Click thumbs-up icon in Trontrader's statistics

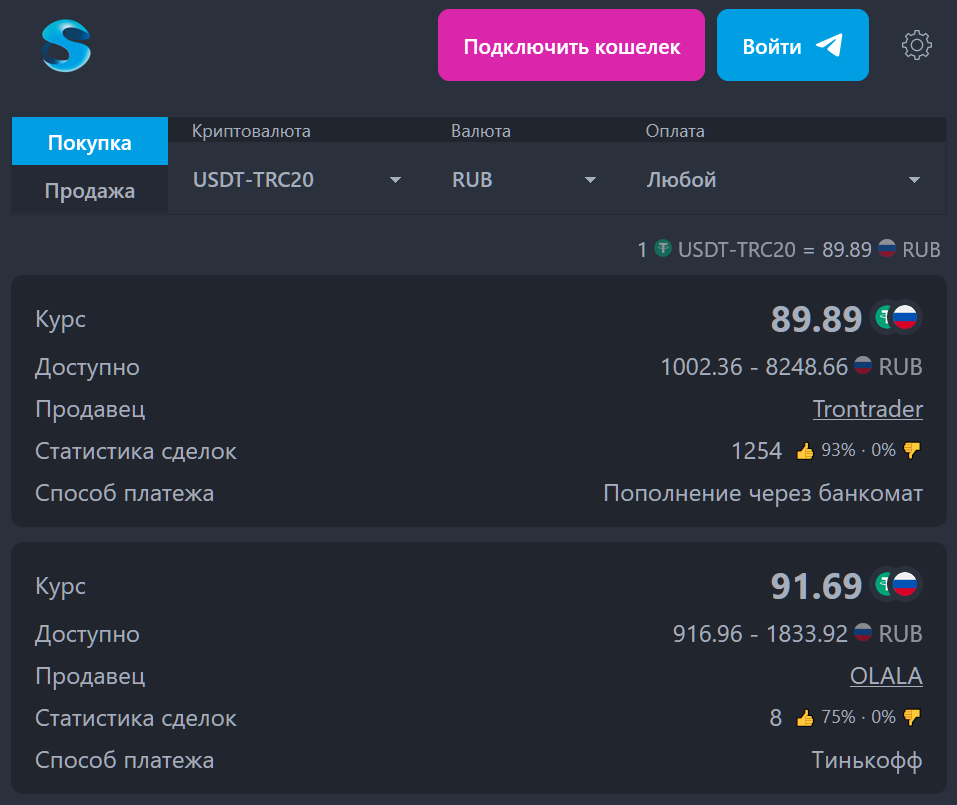[804, 451]
